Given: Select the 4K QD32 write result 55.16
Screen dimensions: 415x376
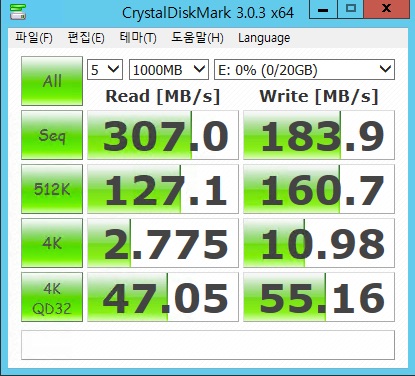Looking at the screenshot, I should click(x=319, y=297).
